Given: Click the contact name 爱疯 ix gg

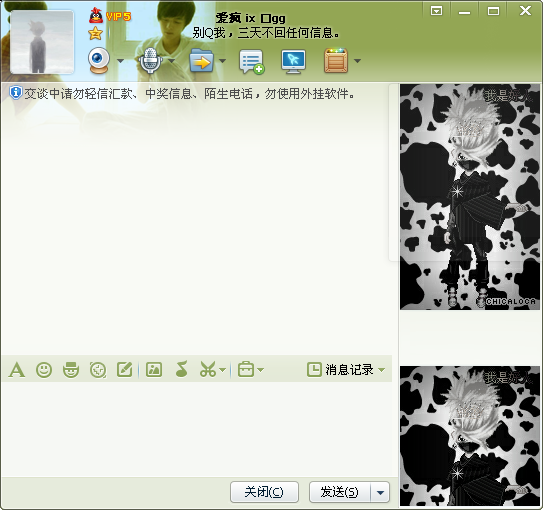Looking at the screenshot, I should point(251,18).
